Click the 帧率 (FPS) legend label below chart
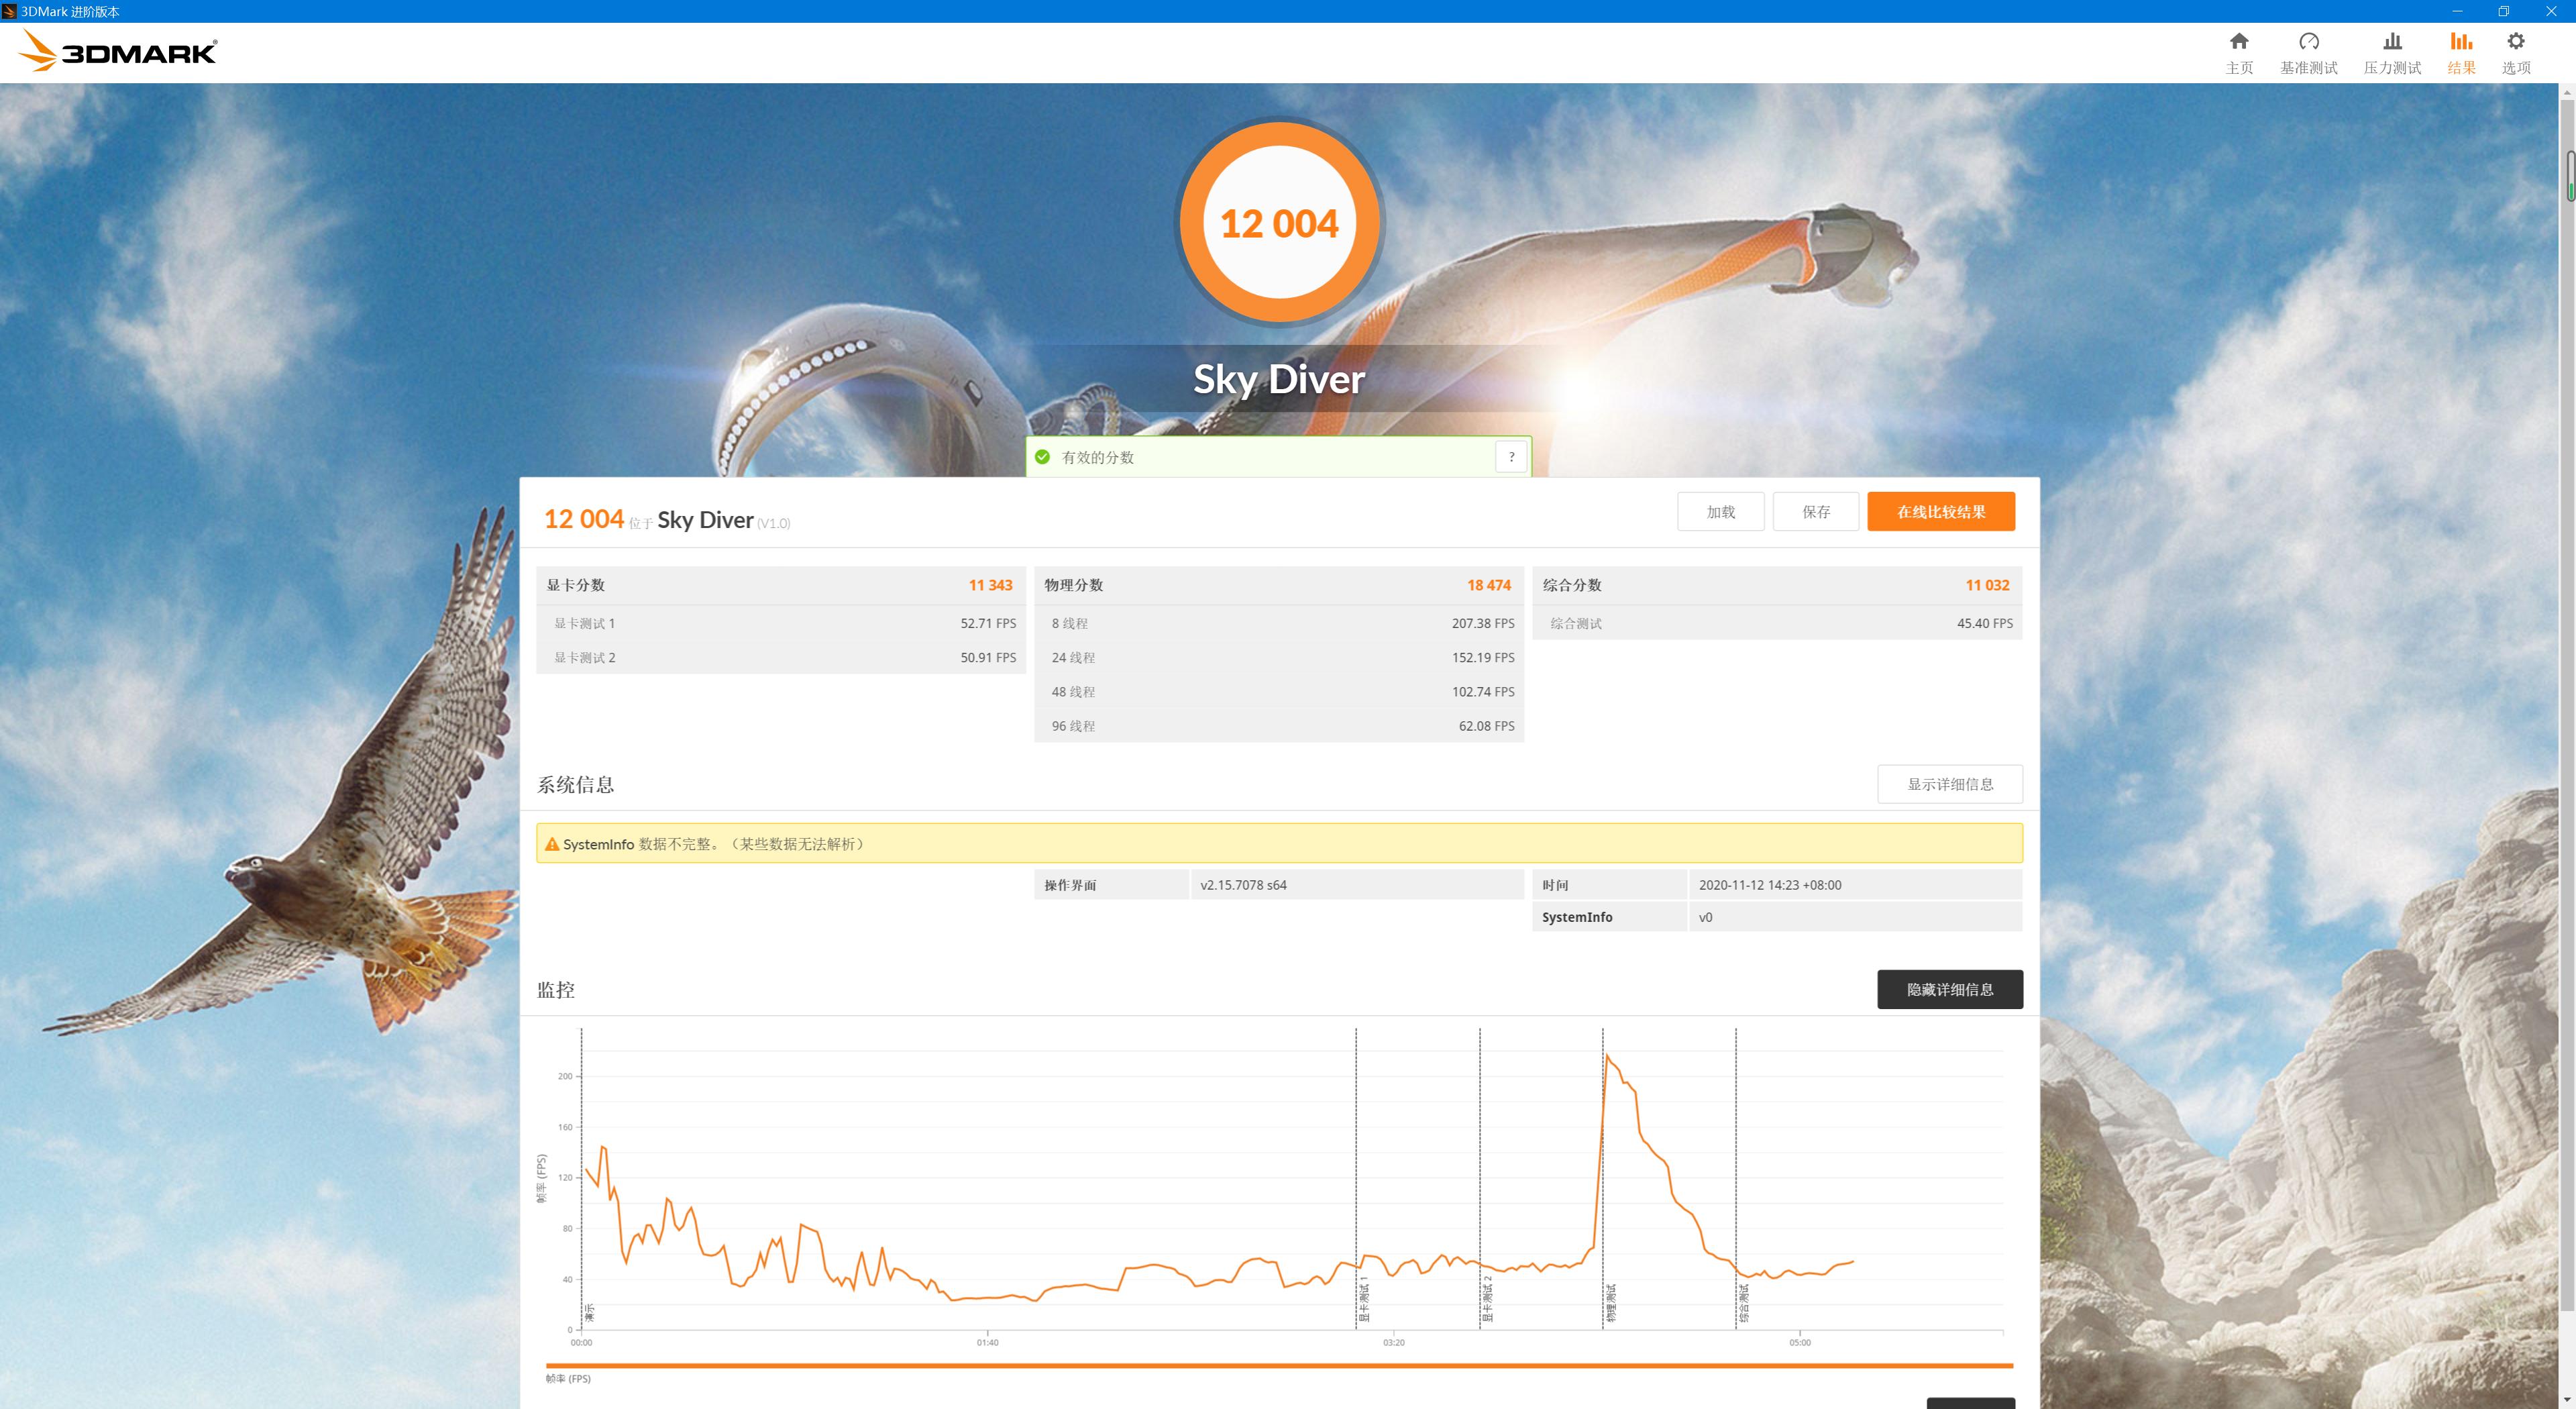The height and width of the screenshot is (1409, 2576). [568, 1378]
